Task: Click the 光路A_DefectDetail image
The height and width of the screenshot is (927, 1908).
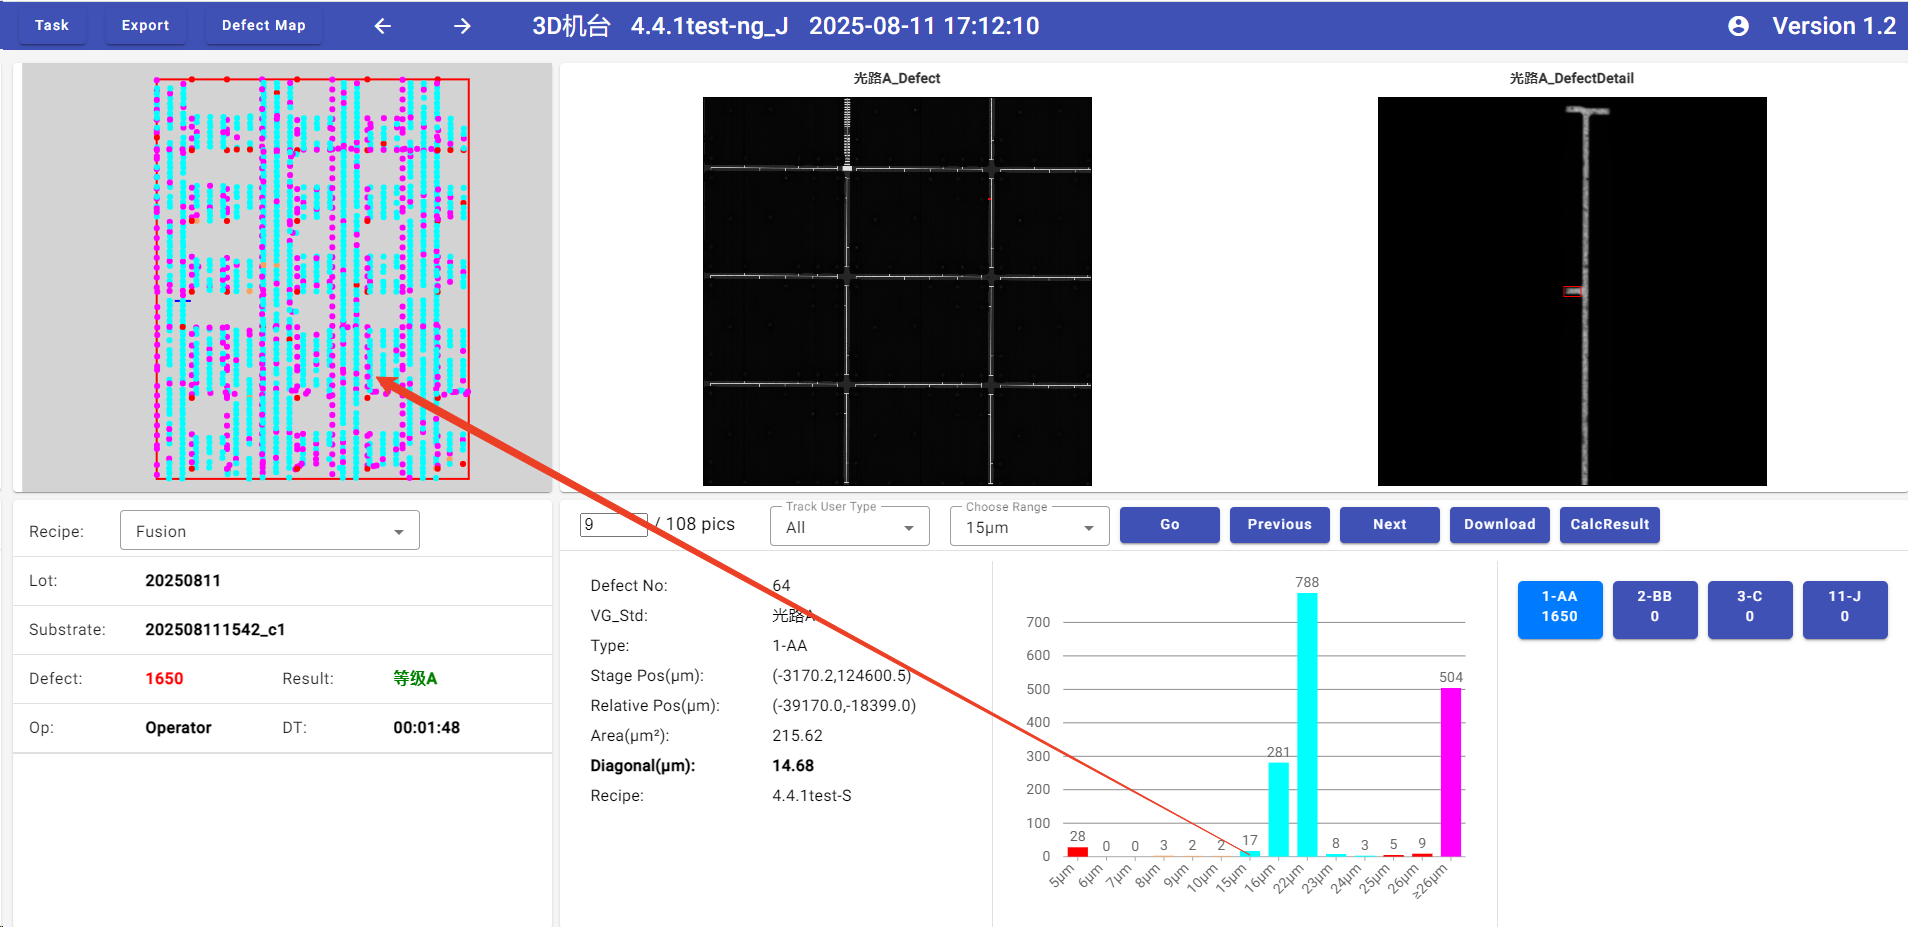Action: [x=1571, y=291]
